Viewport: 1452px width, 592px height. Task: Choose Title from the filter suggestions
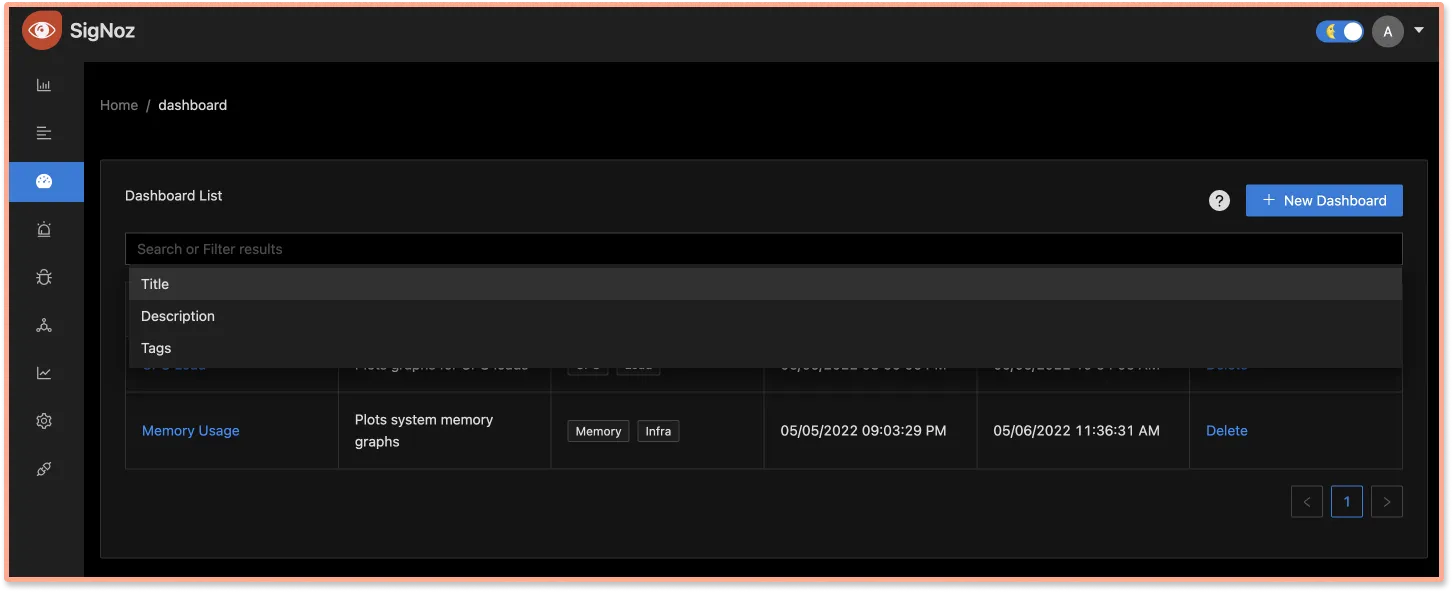coord(765,284)
